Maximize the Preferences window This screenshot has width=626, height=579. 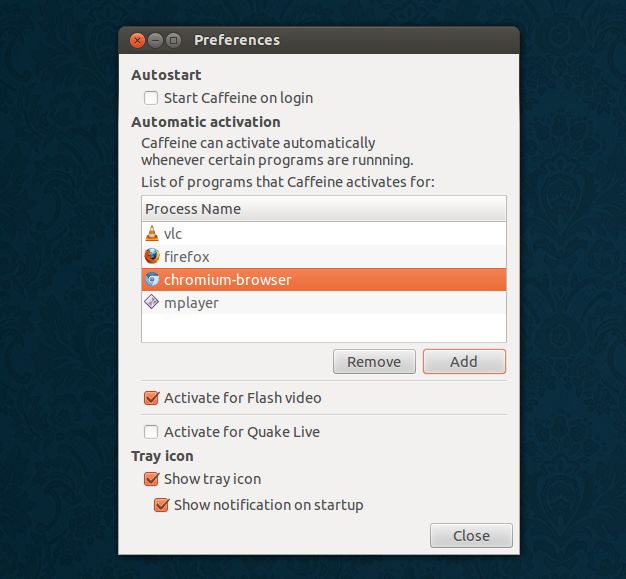click(x=174, y=41)
